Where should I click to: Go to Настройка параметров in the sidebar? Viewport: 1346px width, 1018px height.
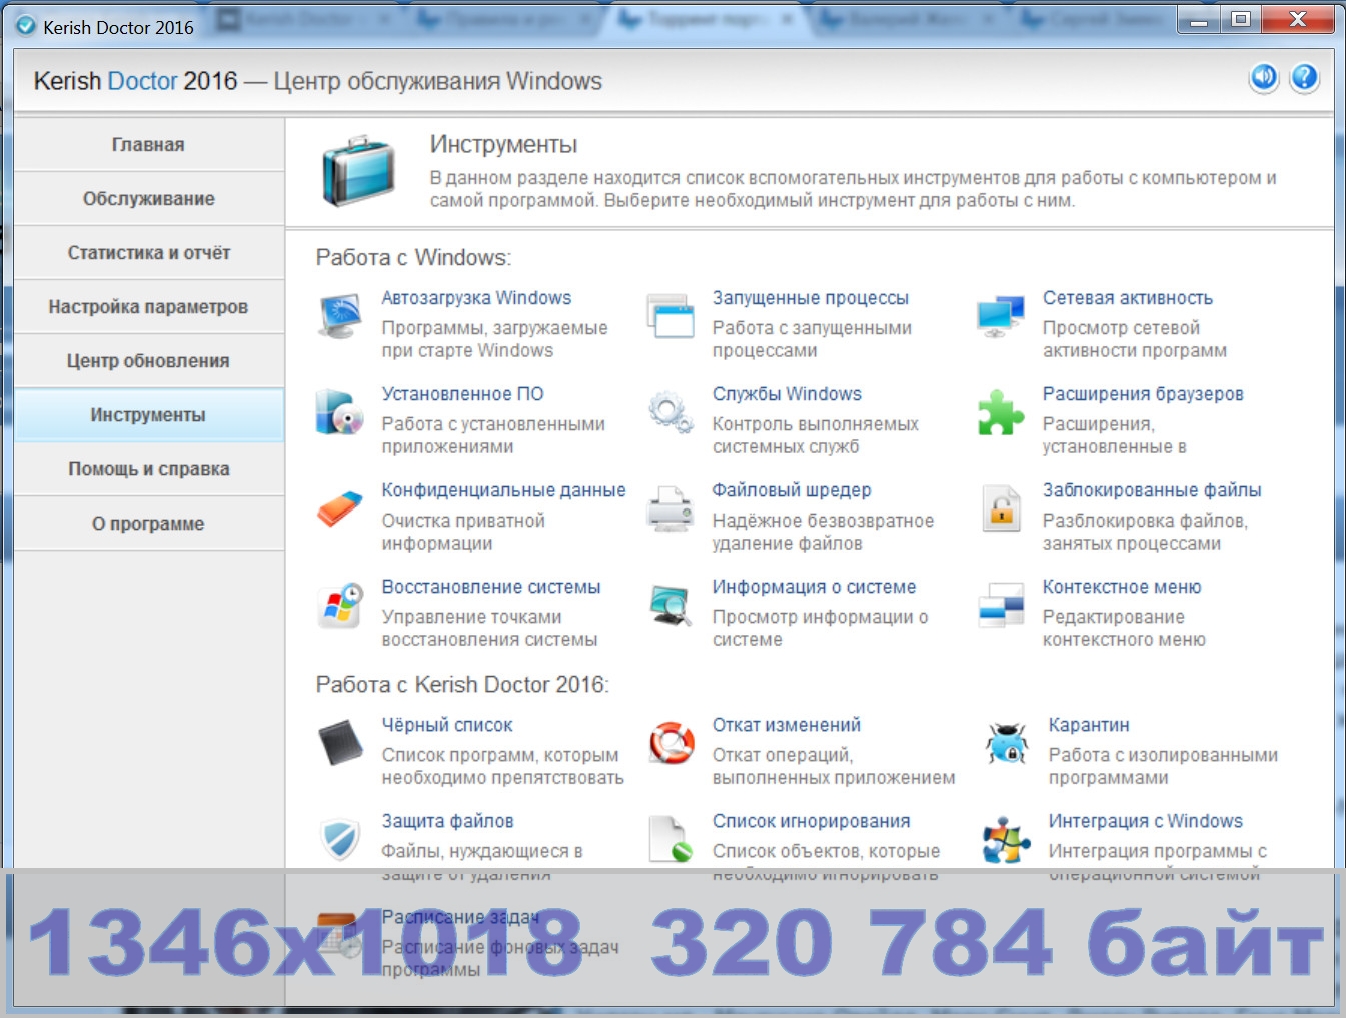click(x=148, y=307)
